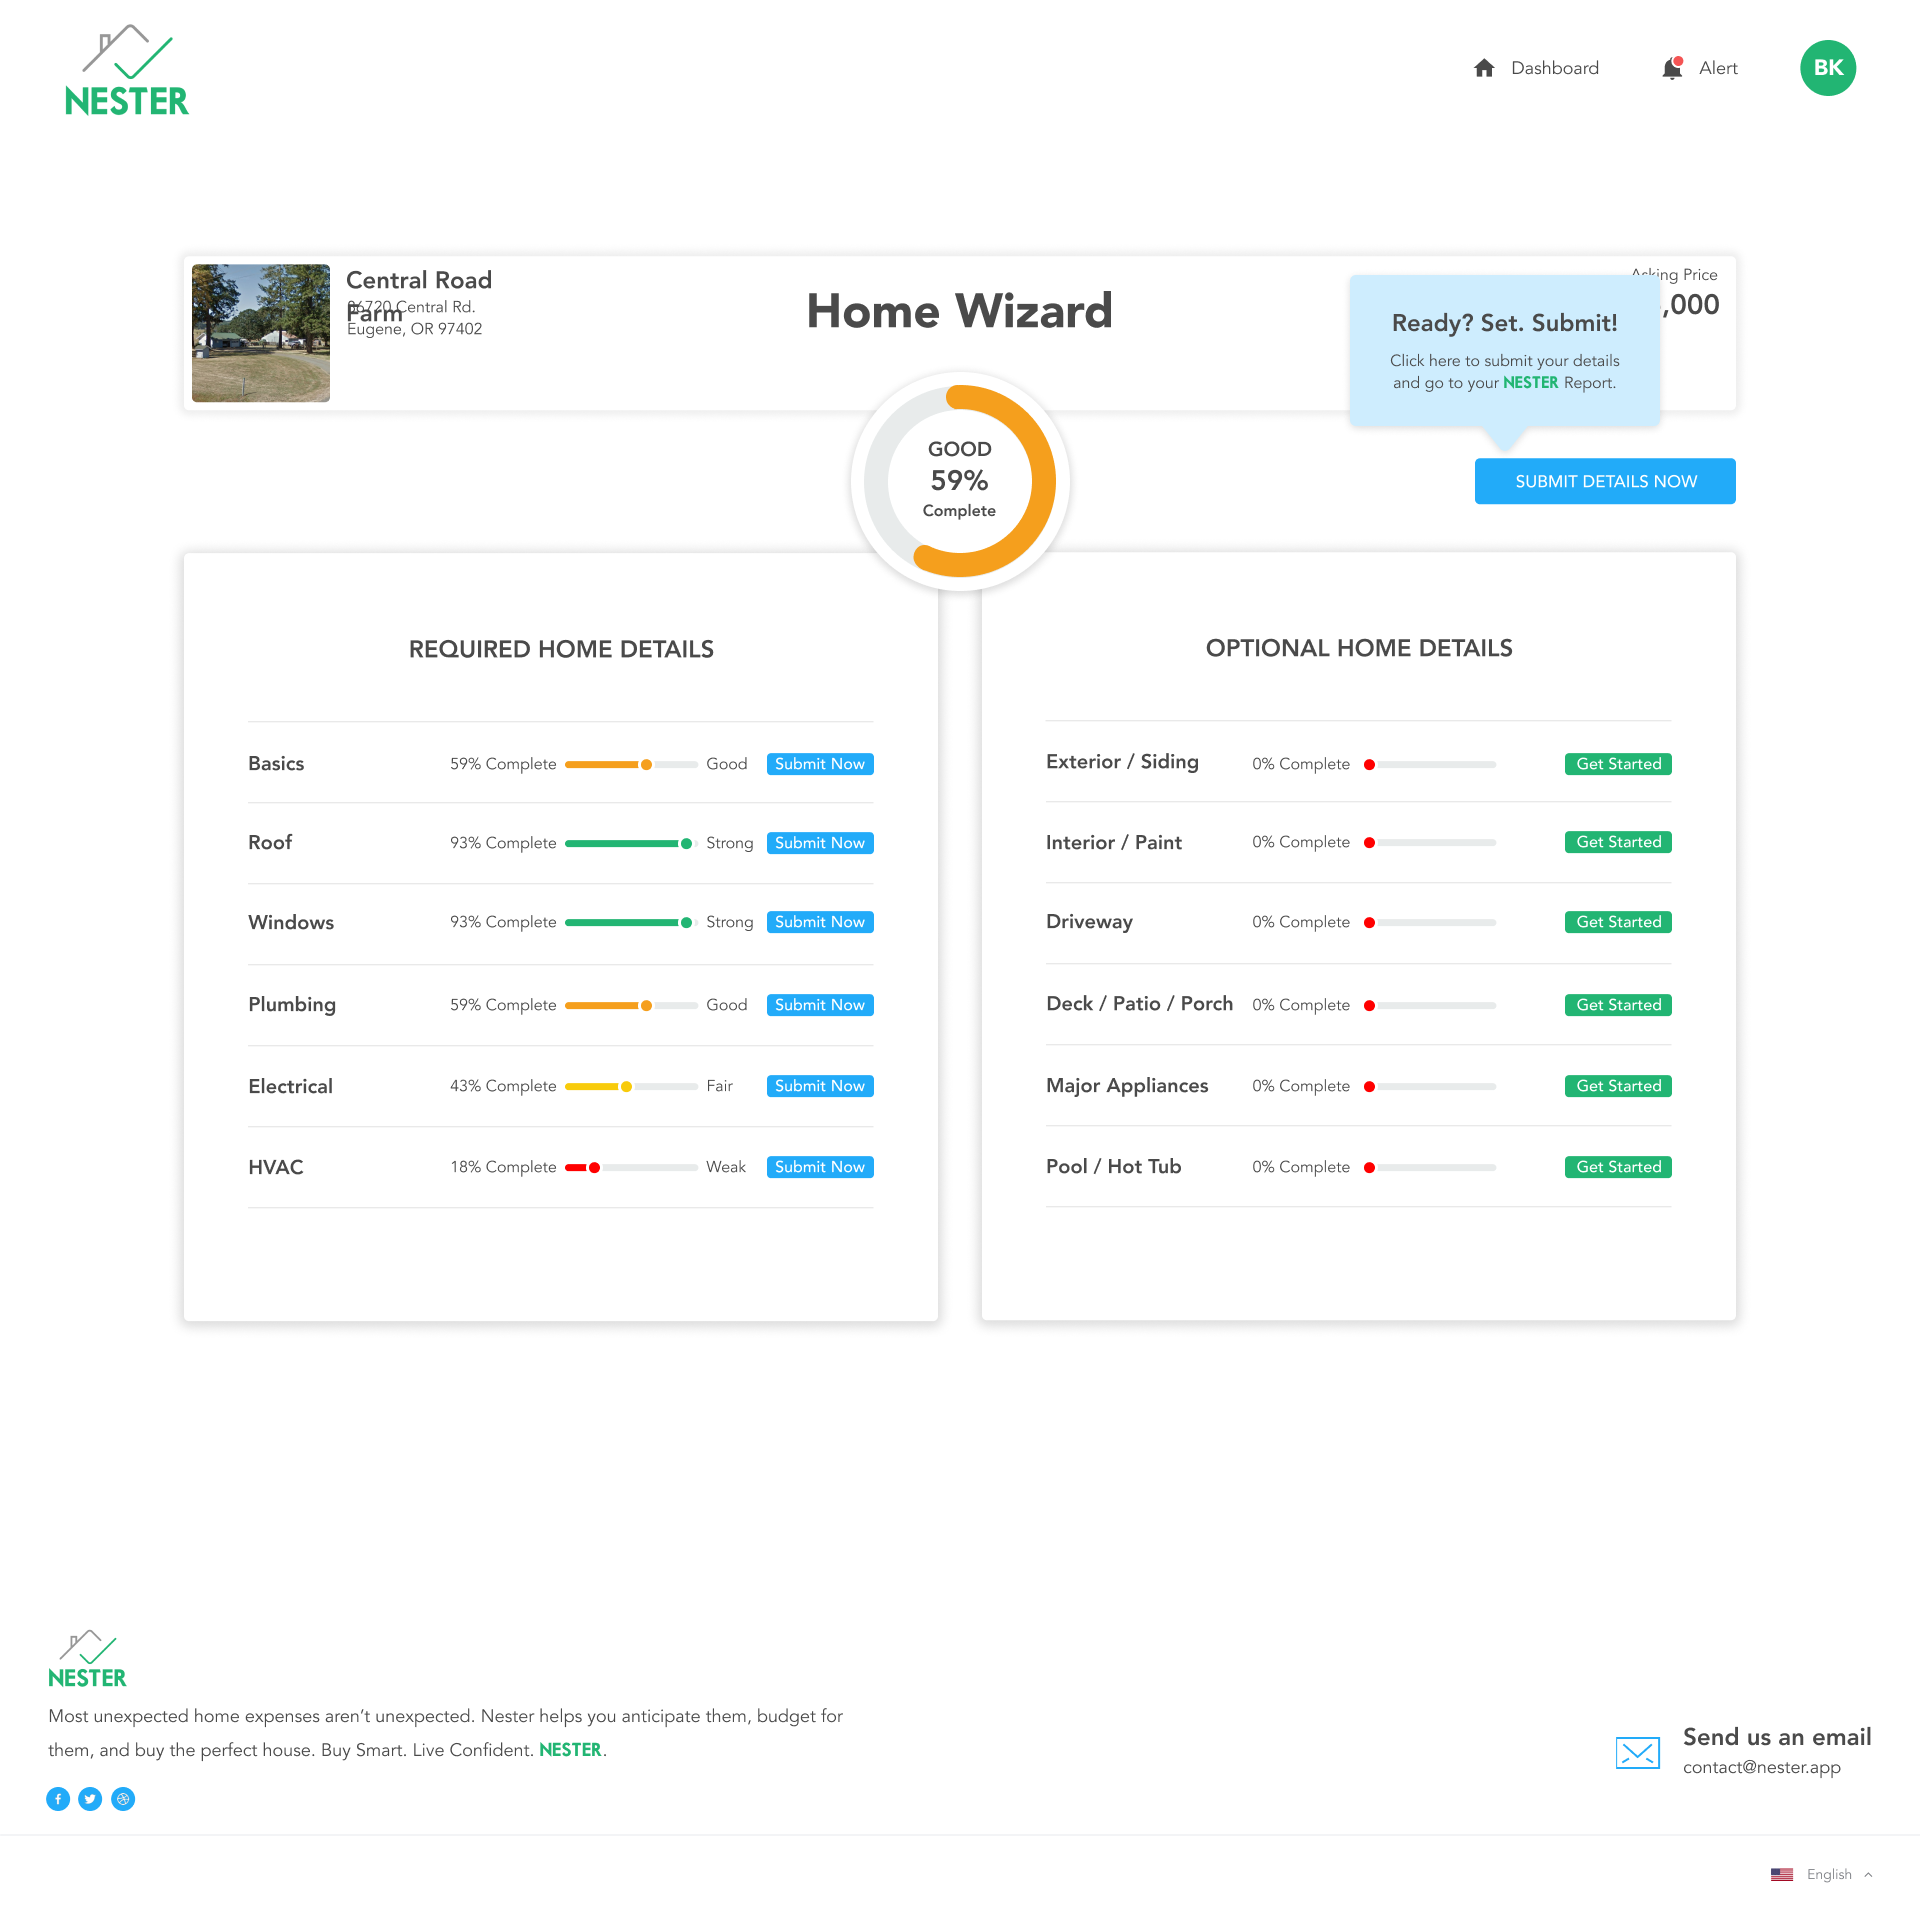Screen dimensions: 1920x1922
Task: Get started on Exterior / Siding
Action: pyautogui.click(x=1618, y=764)
